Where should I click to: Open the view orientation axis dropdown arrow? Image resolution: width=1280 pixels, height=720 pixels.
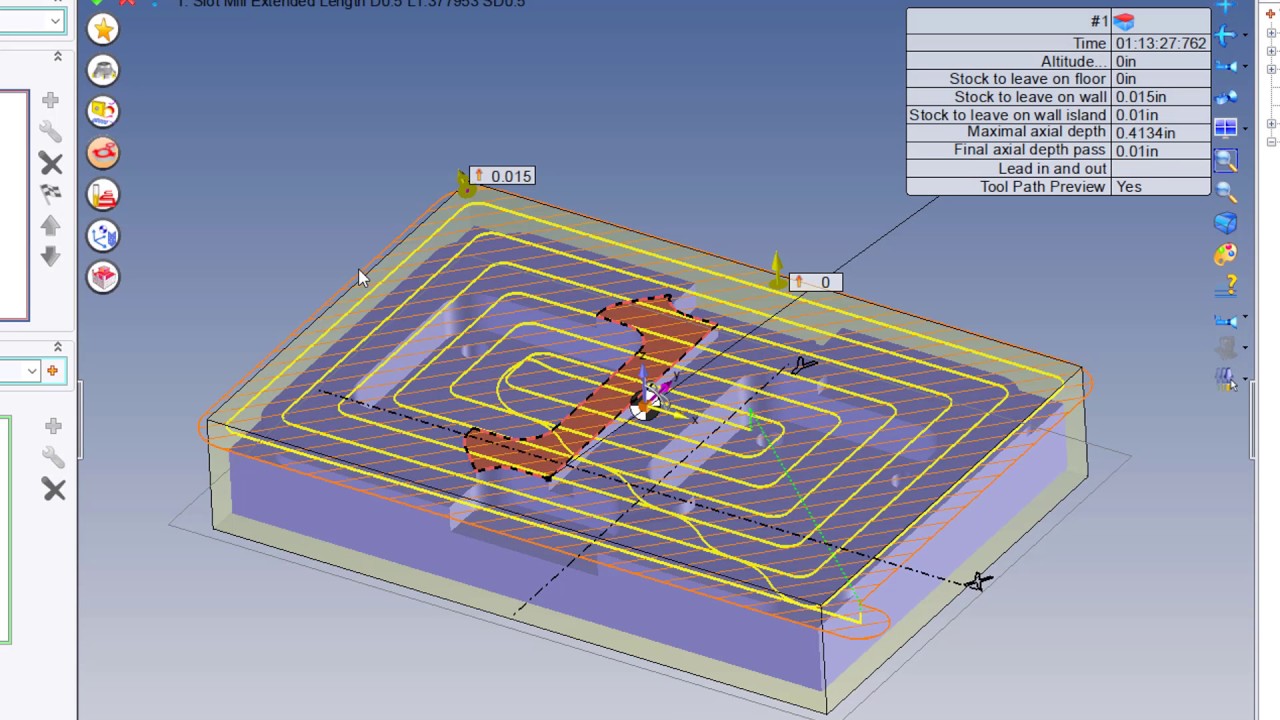coord(1245,36)
